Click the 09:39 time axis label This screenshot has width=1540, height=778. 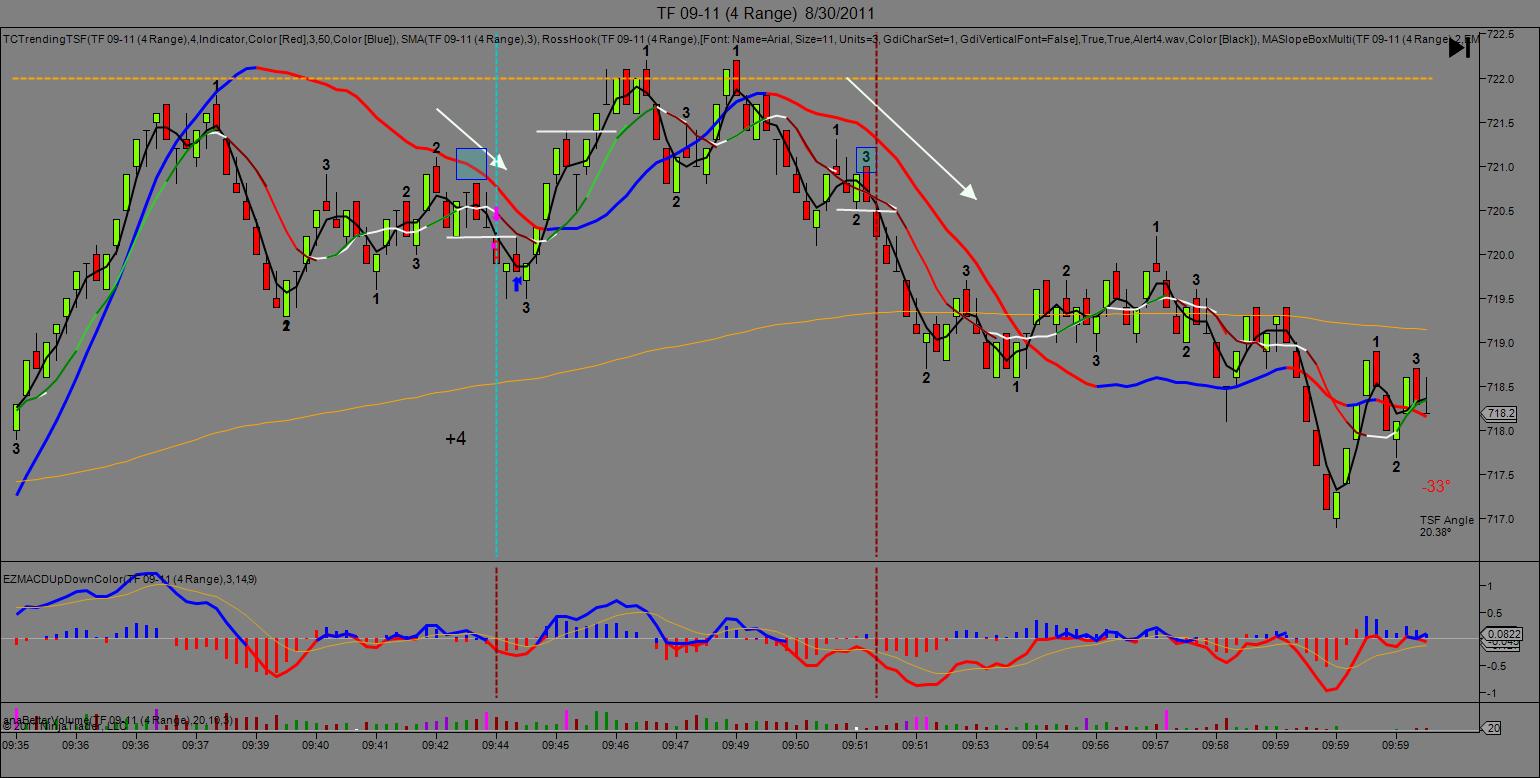[x=256, y=745]
